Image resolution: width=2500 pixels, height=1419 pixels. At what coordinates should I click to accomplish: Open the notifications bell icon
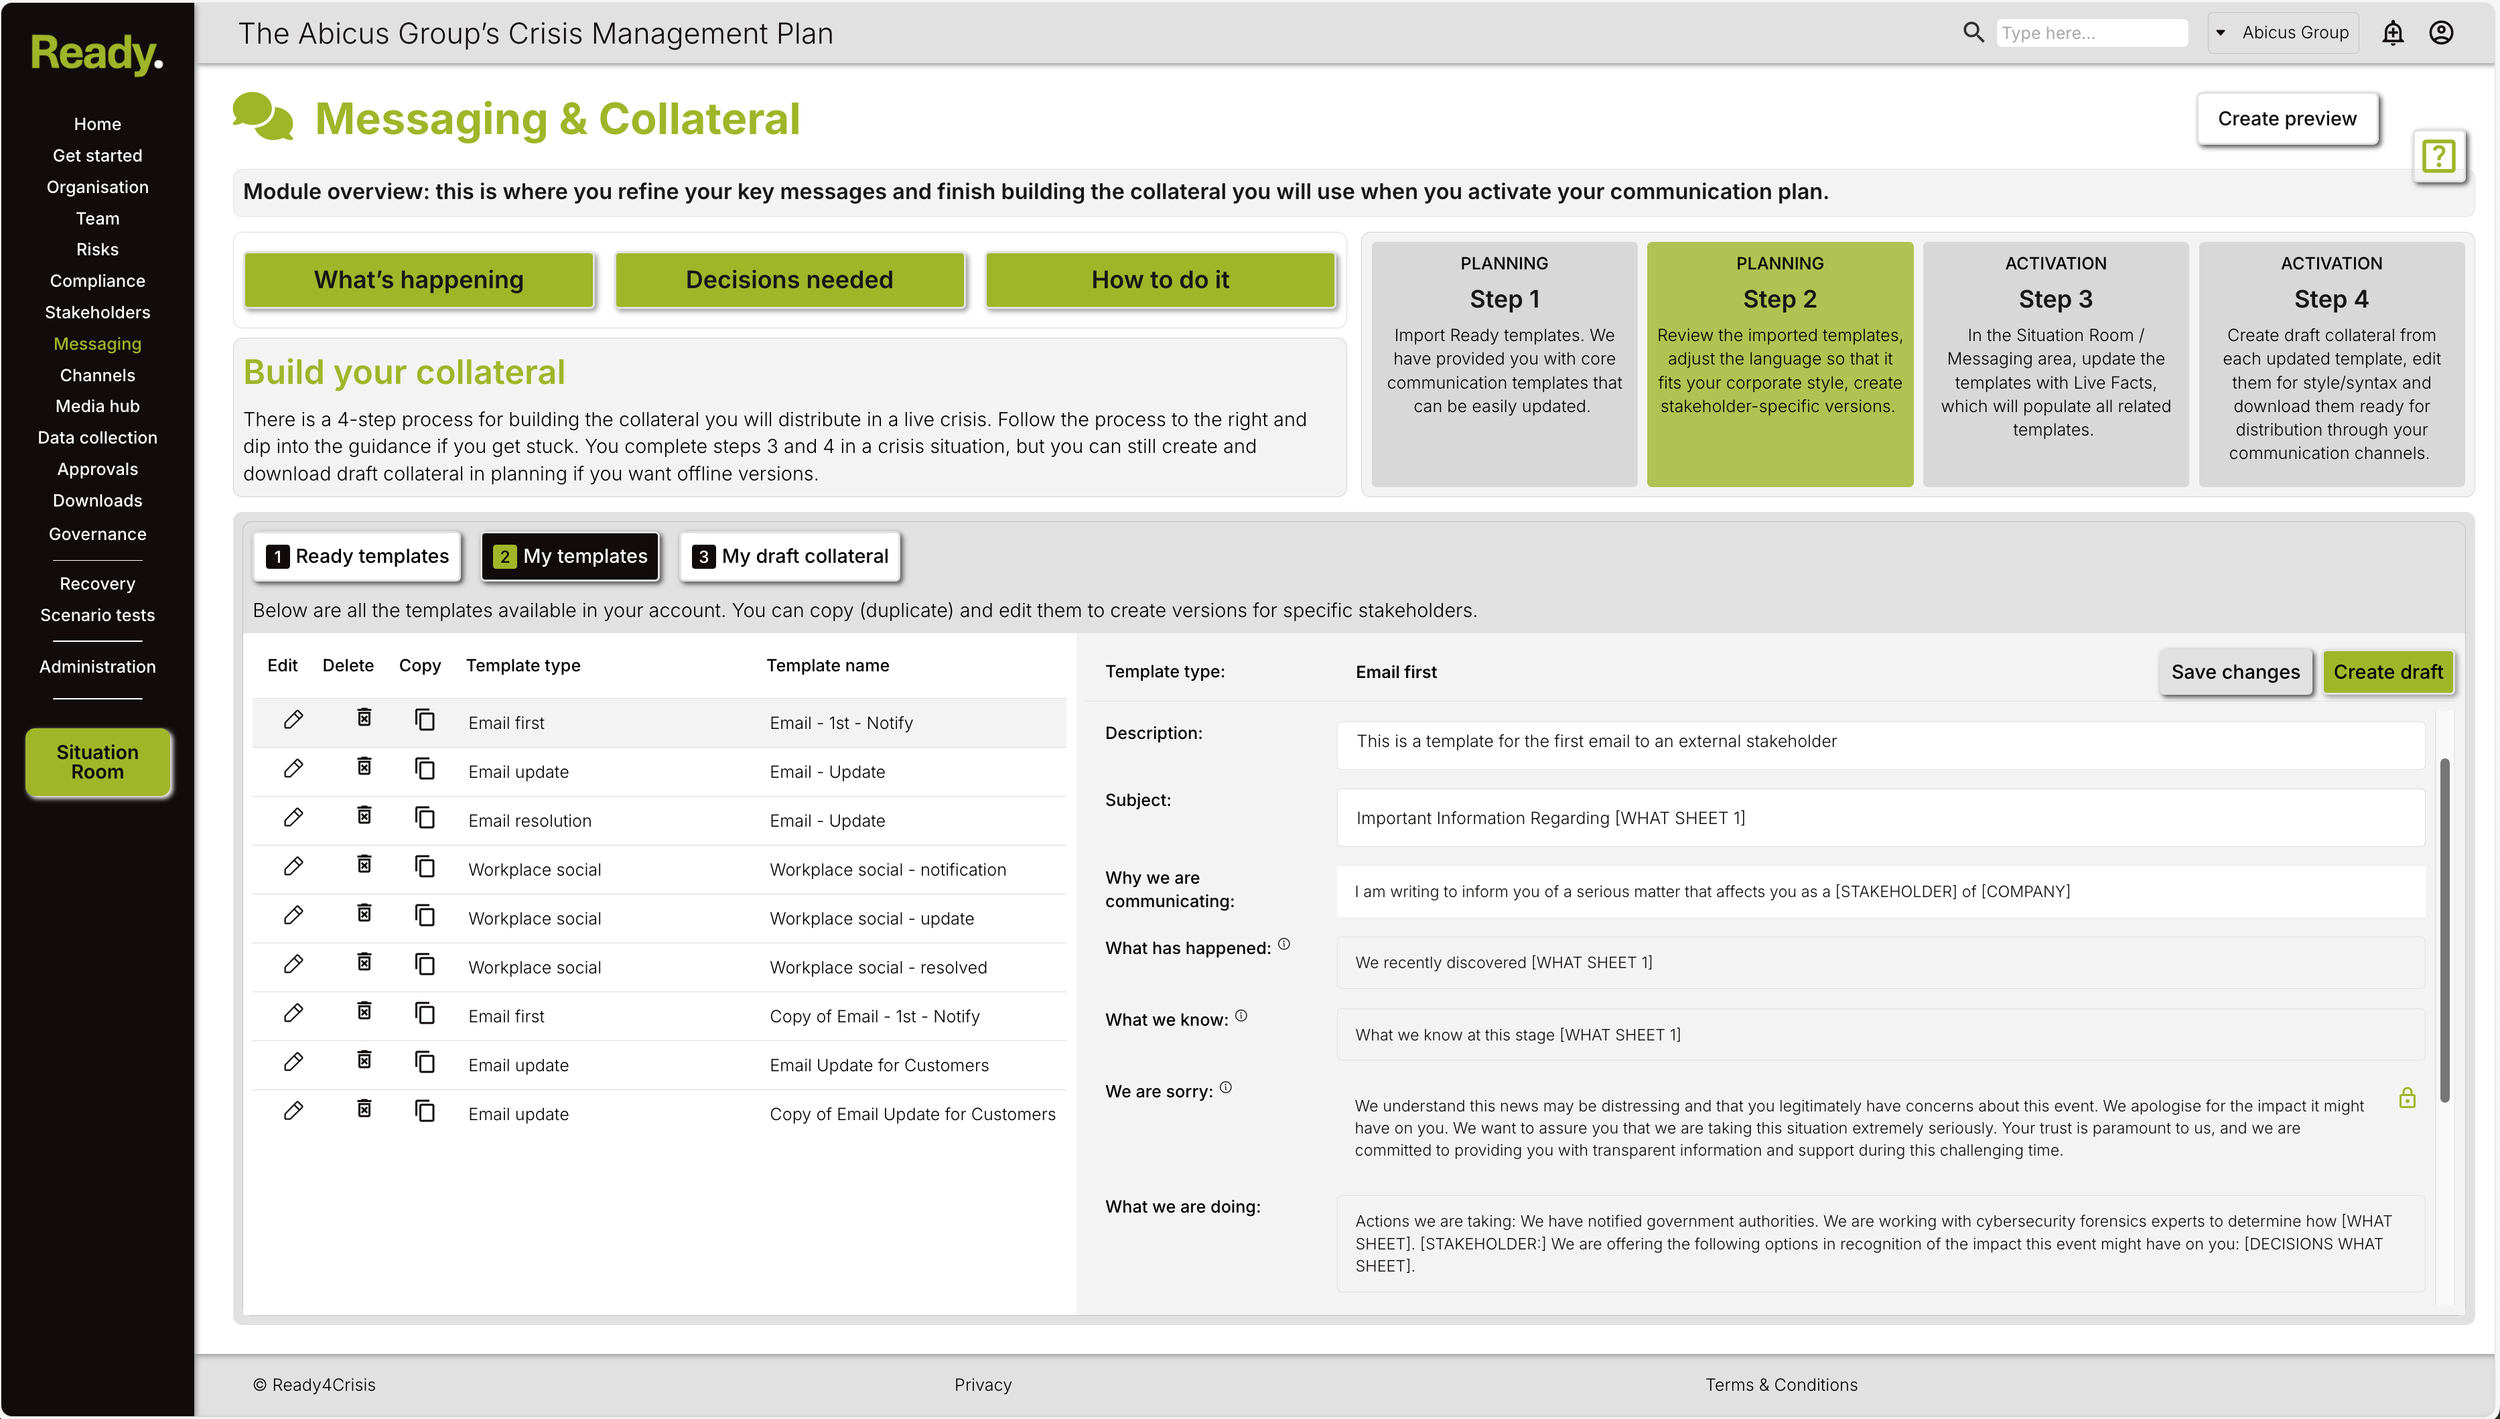(x=2392, y=33)
